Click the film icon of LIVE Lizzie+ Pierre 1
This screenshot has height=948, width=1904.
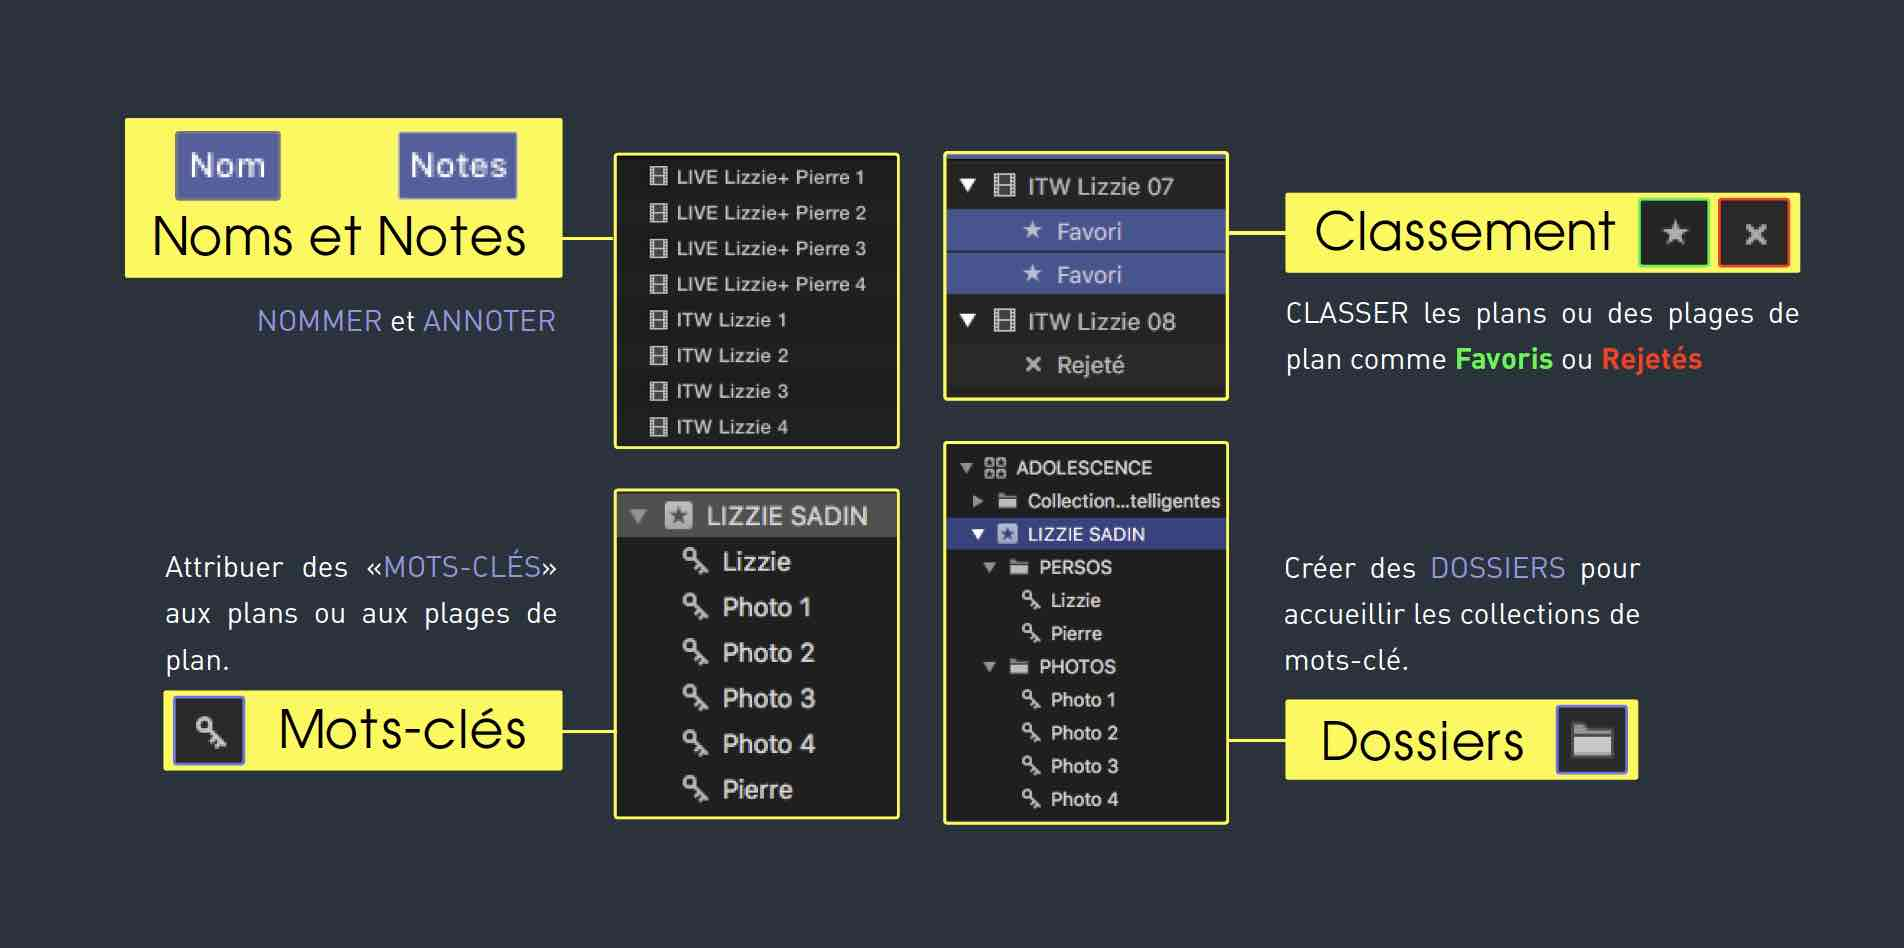658,177
